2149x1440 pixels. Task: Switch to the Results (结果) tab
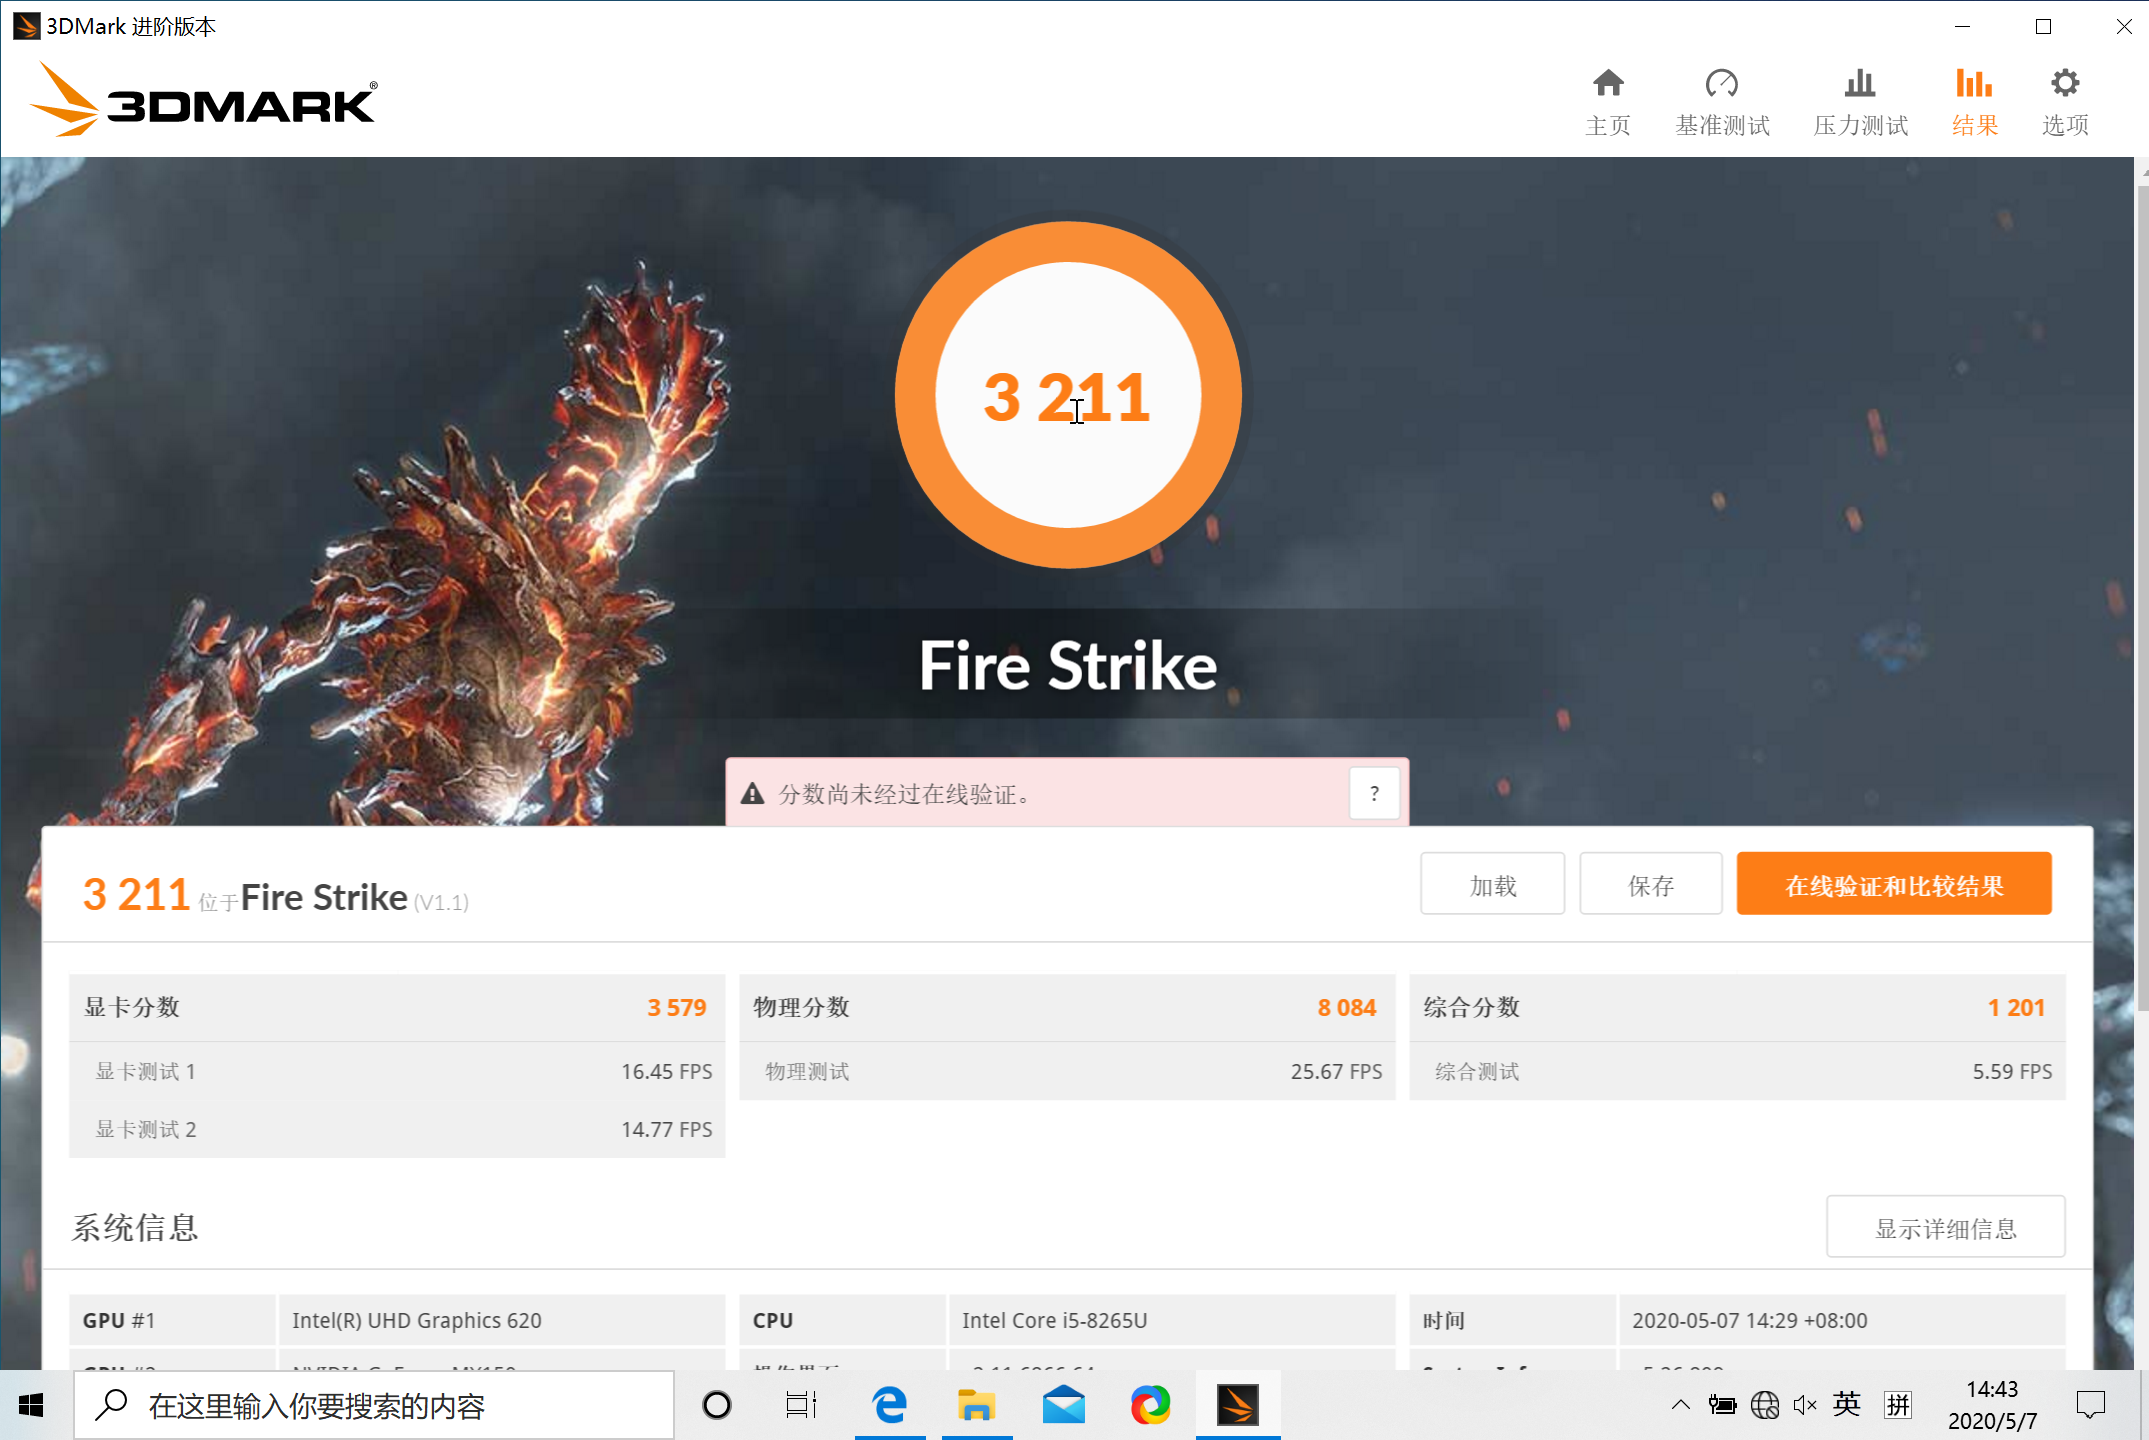tap(1974, 102)
